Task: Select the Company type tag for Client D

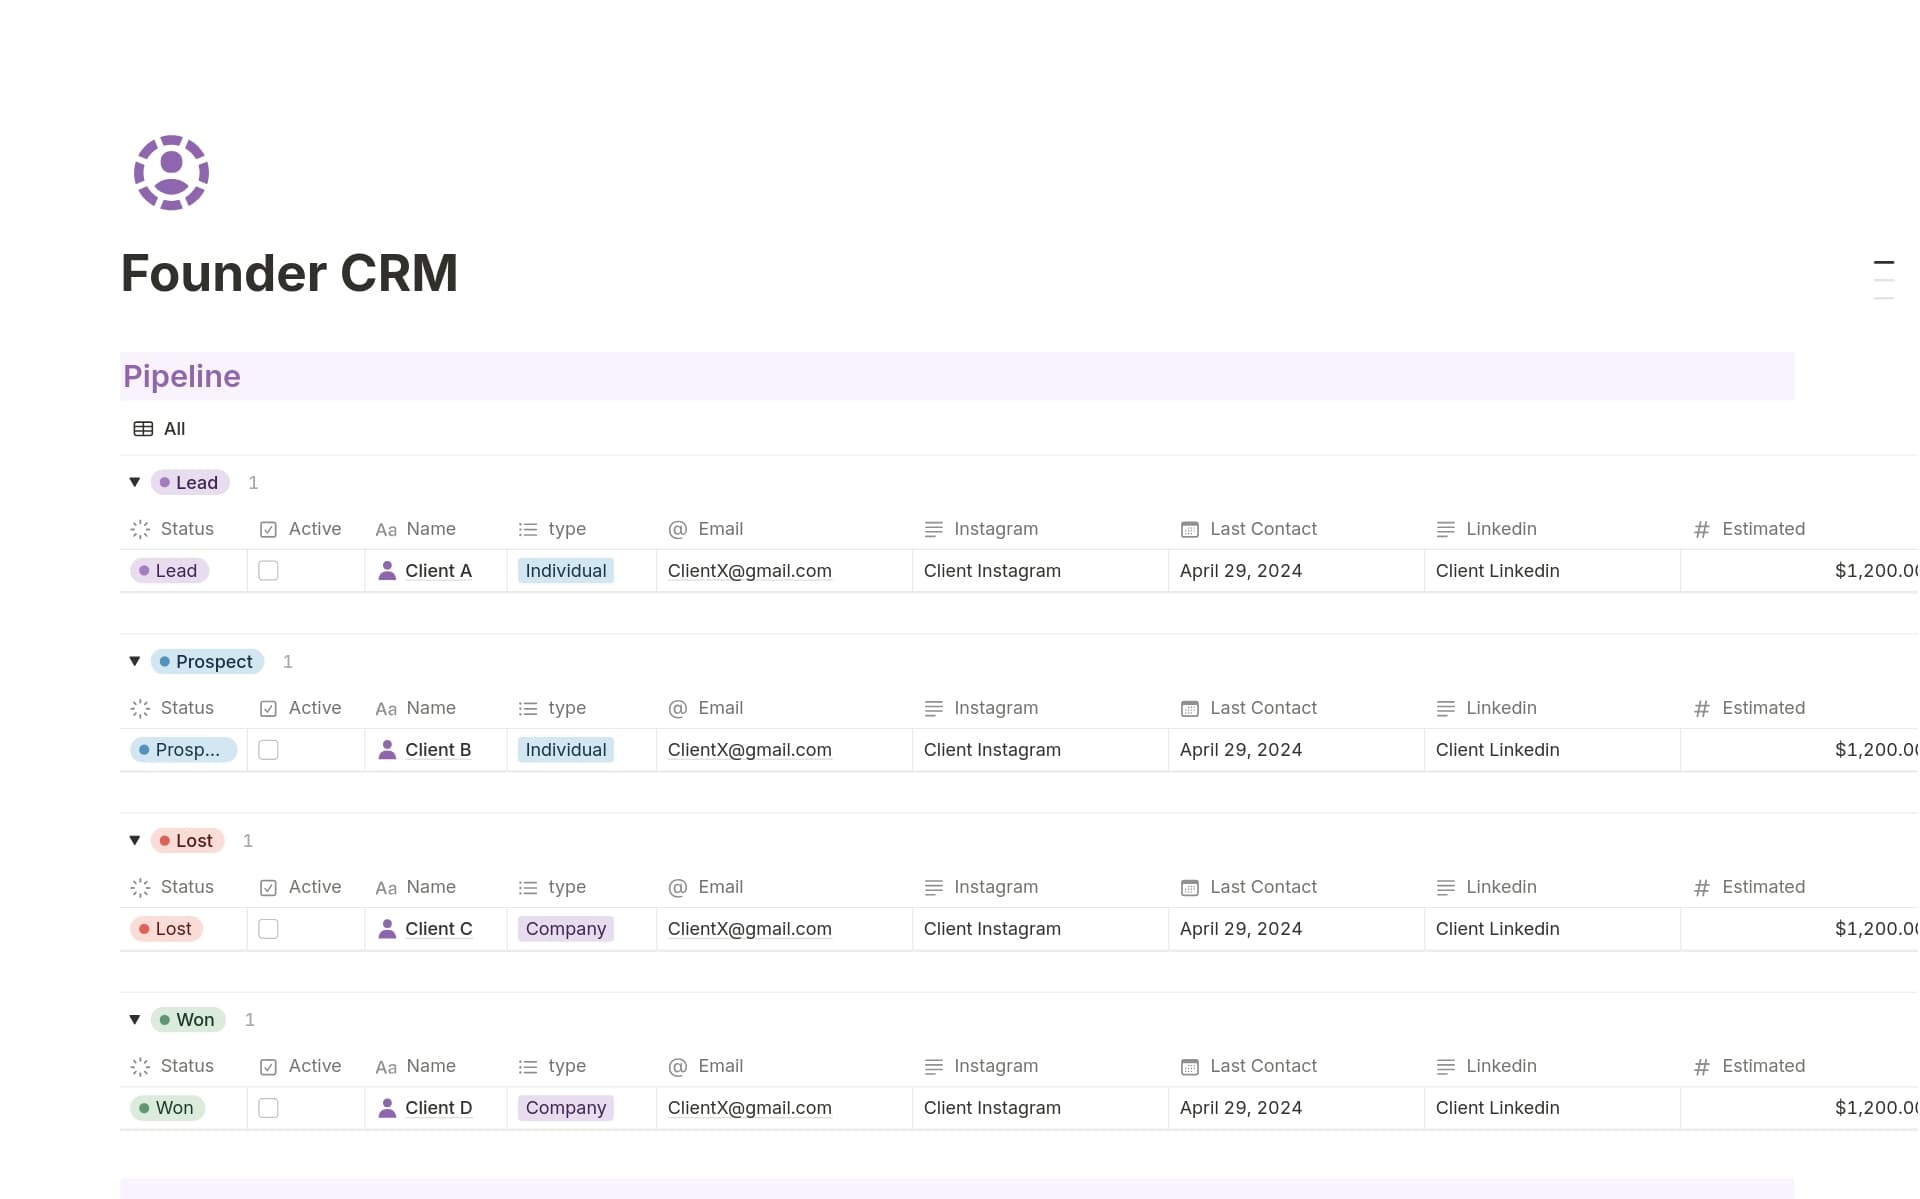Action: 565,1107
